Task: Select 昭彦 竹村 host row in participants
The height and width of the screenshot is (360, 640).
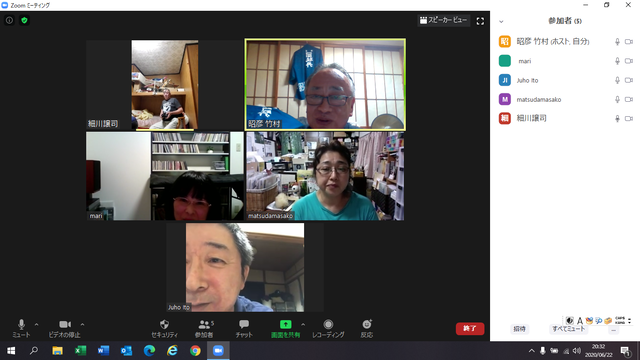Action: (x=565, y=42)
